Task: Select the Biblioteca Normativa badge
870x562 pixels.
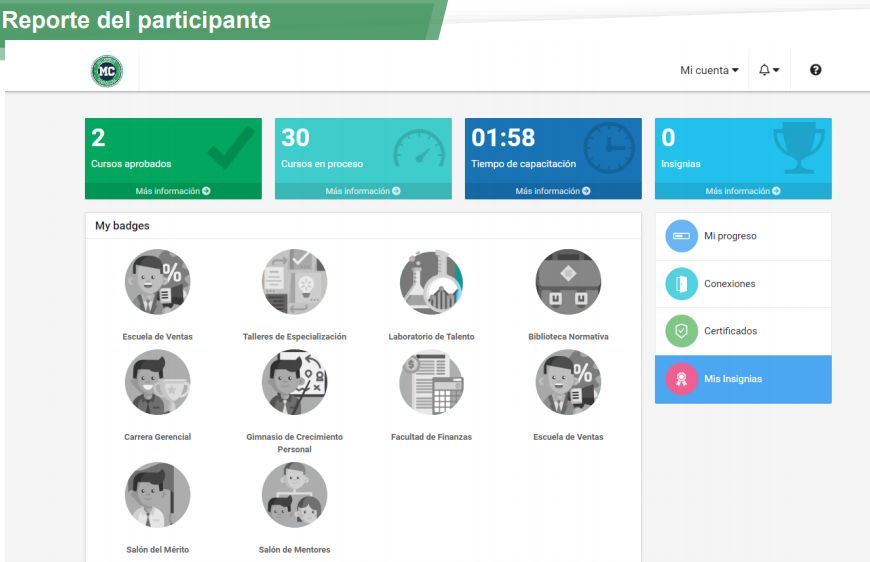Action: pos(568,282)
